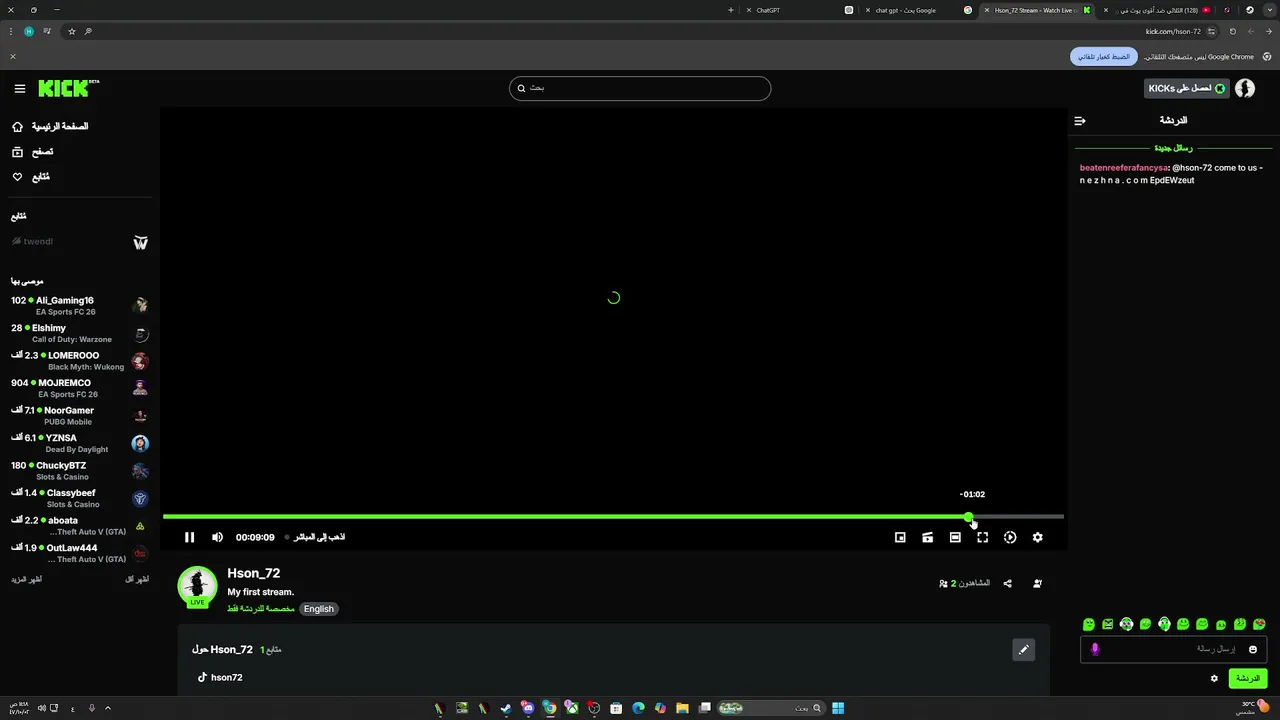1280x720 pixels.
Task: Open hson72 TikTok link
Action: point(220,678)
